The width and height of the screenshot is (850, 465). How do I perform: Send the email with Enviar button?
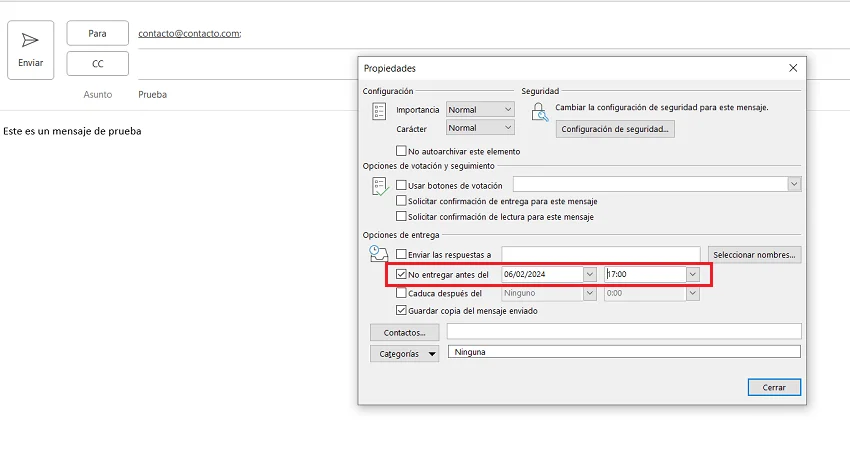click(30, 50)
